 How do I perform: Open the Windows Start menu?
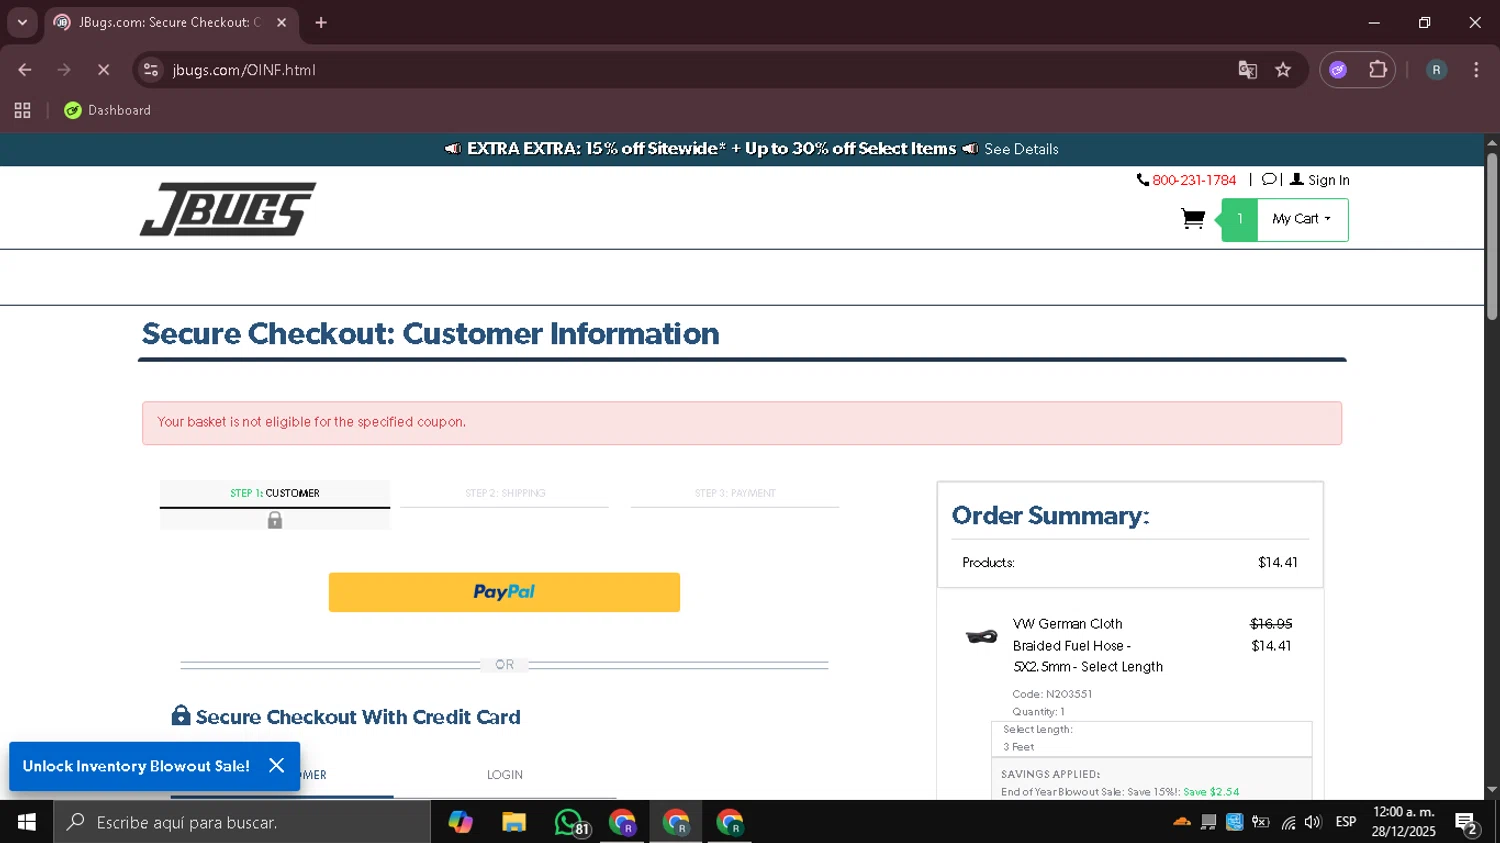(x=27, y=822)
